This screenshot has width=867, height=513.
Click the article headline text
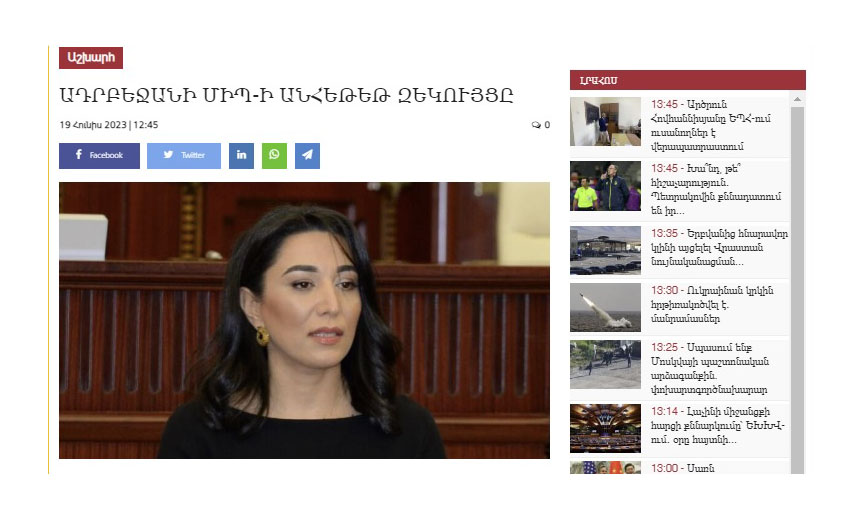[286, 95]
